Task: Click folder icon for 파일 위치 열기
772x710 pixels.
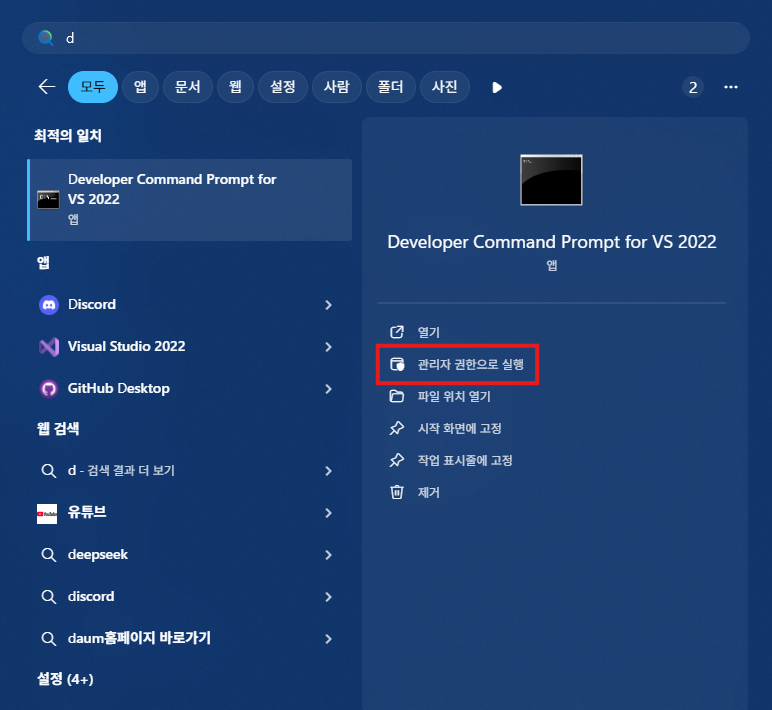Action: click(397, 396)
